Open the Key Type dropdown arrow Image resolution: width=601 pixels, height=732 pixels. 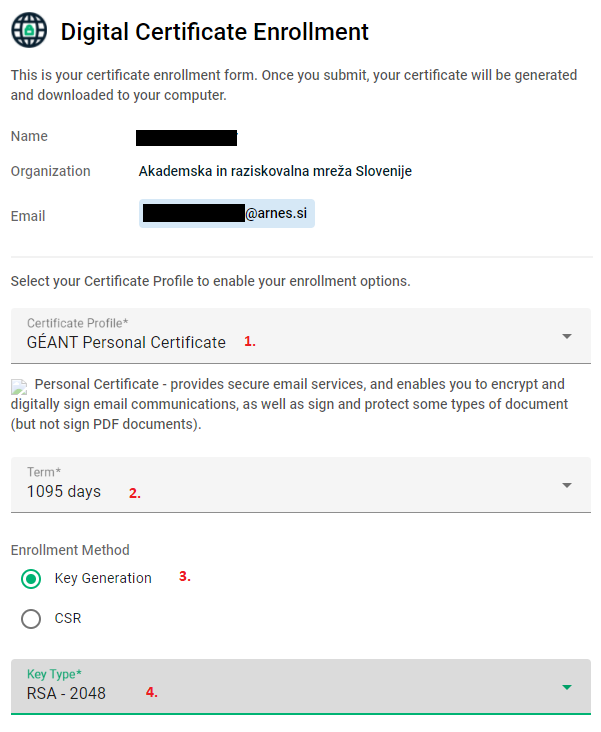point(566,687)
